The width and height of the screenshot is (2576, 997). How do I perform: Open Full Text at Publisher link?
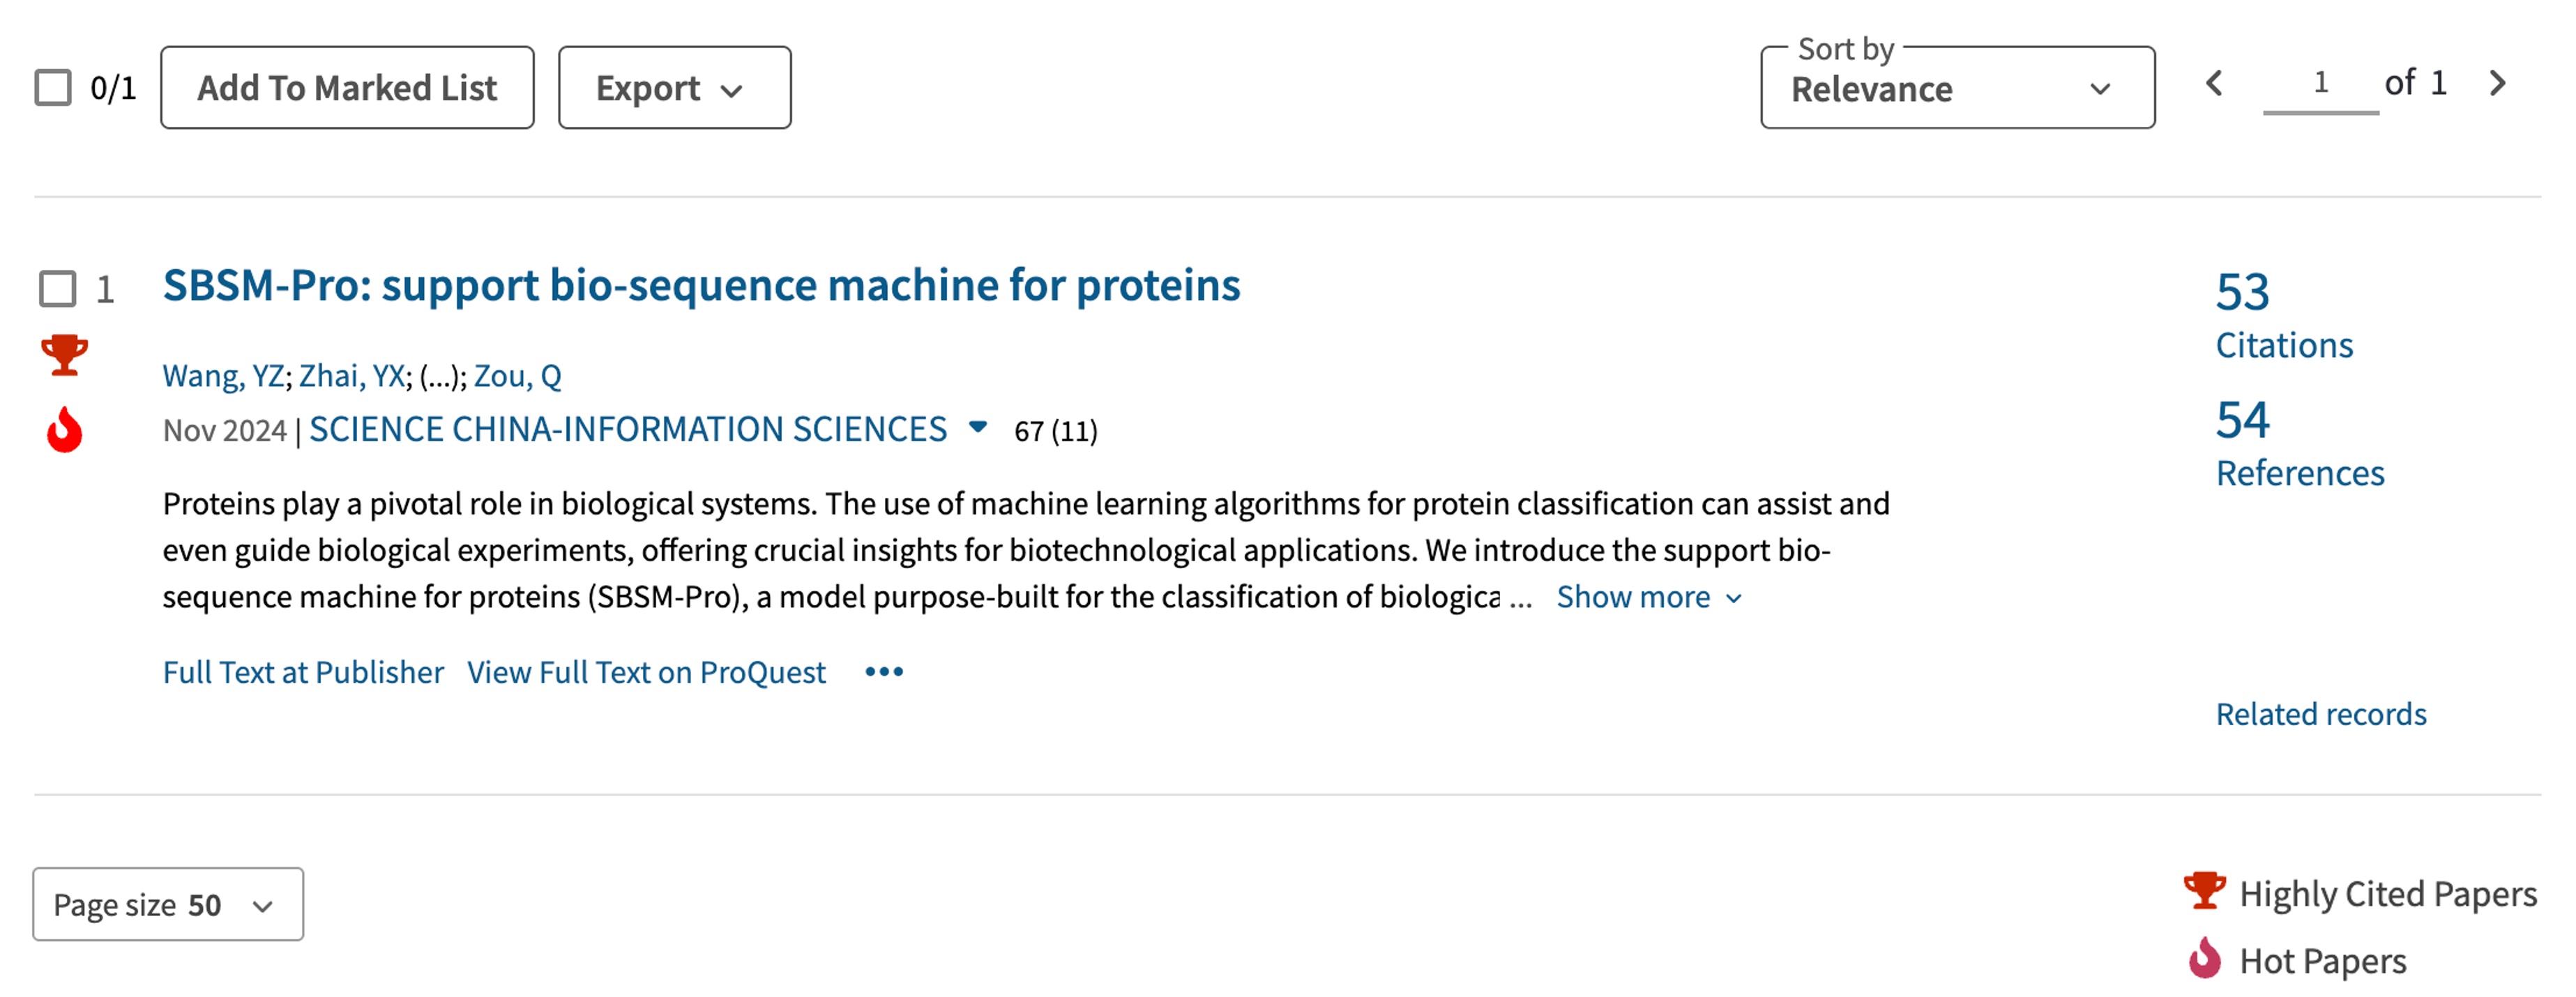(303, 672)
